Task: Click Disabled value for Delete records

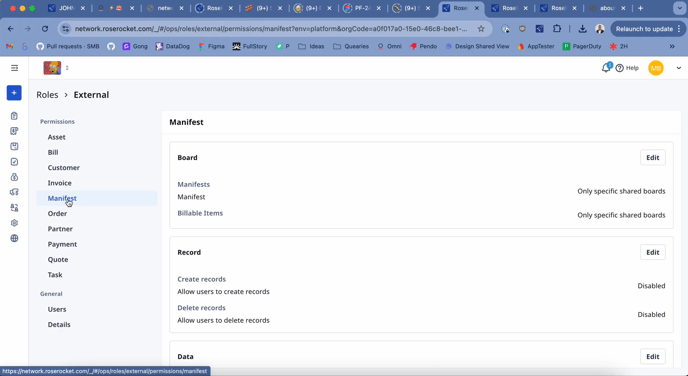Action: click(651, 315)
